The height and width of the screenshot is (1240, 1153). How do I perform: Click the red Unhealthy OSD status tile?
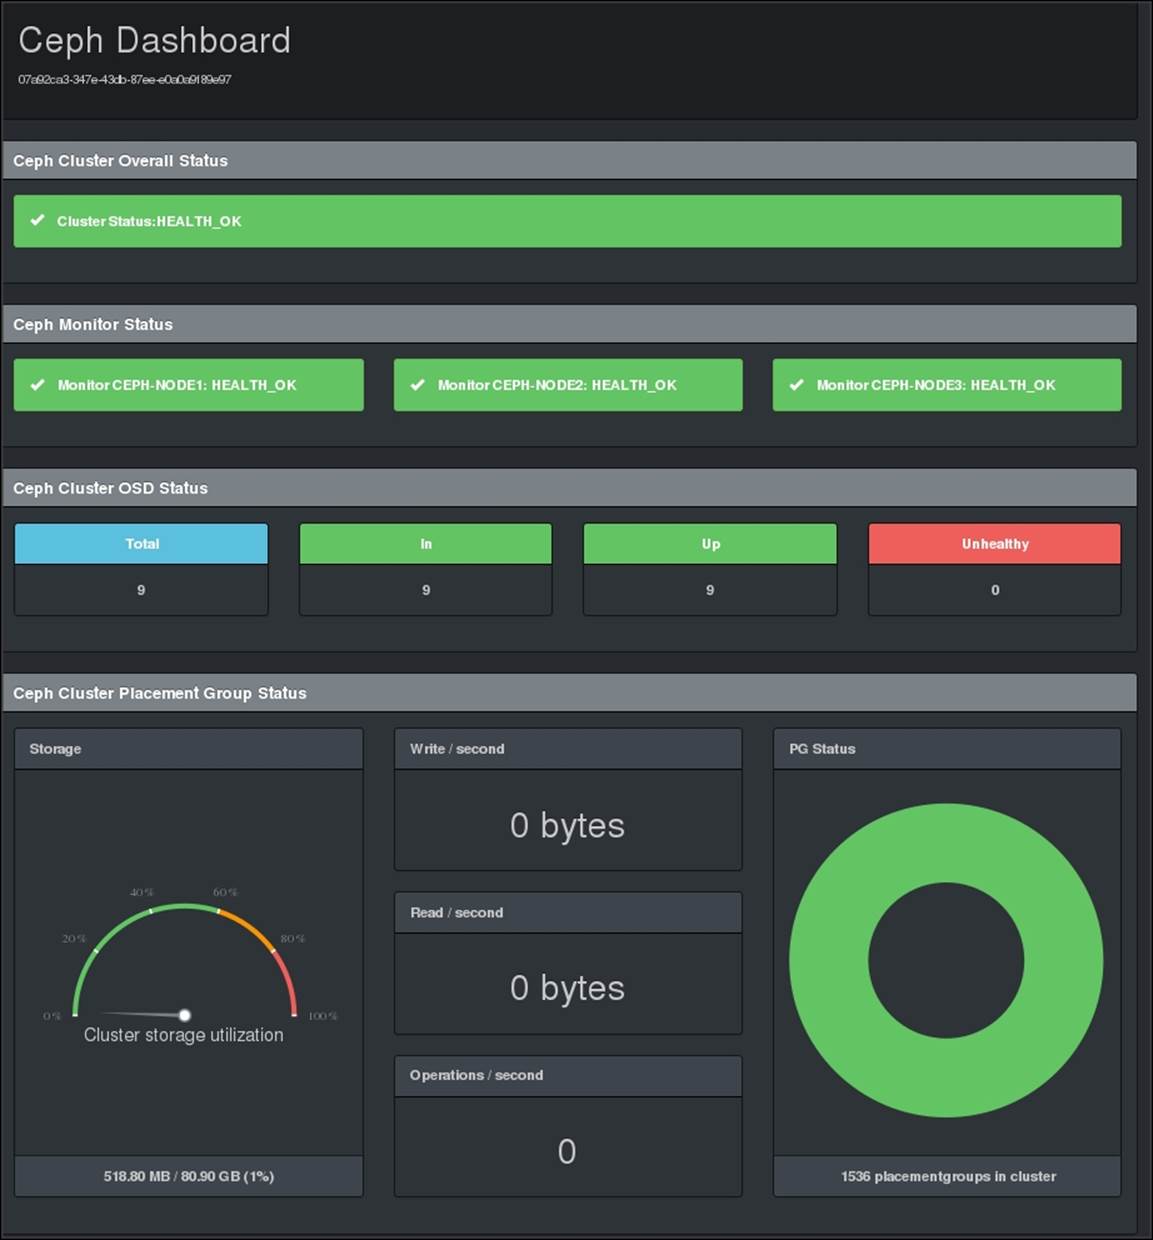point(994,544)
